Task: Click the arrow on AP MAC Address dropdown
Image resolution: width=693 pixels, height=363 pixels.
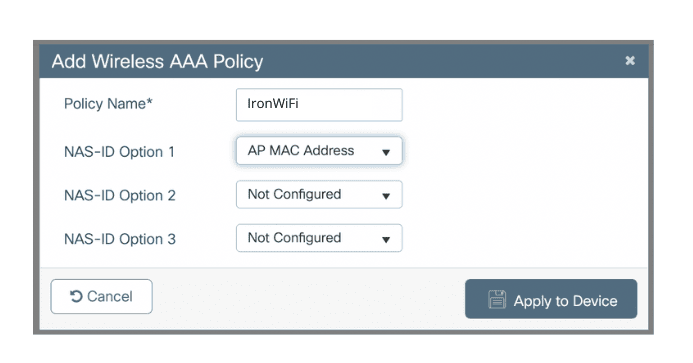Action: click(386, 152)
